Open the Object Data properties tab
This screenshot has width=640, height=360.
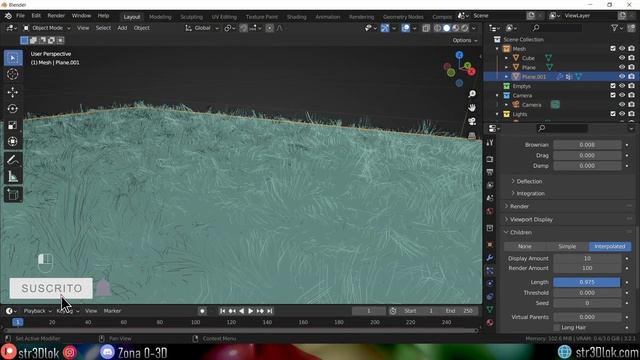(x=490, y=309)
